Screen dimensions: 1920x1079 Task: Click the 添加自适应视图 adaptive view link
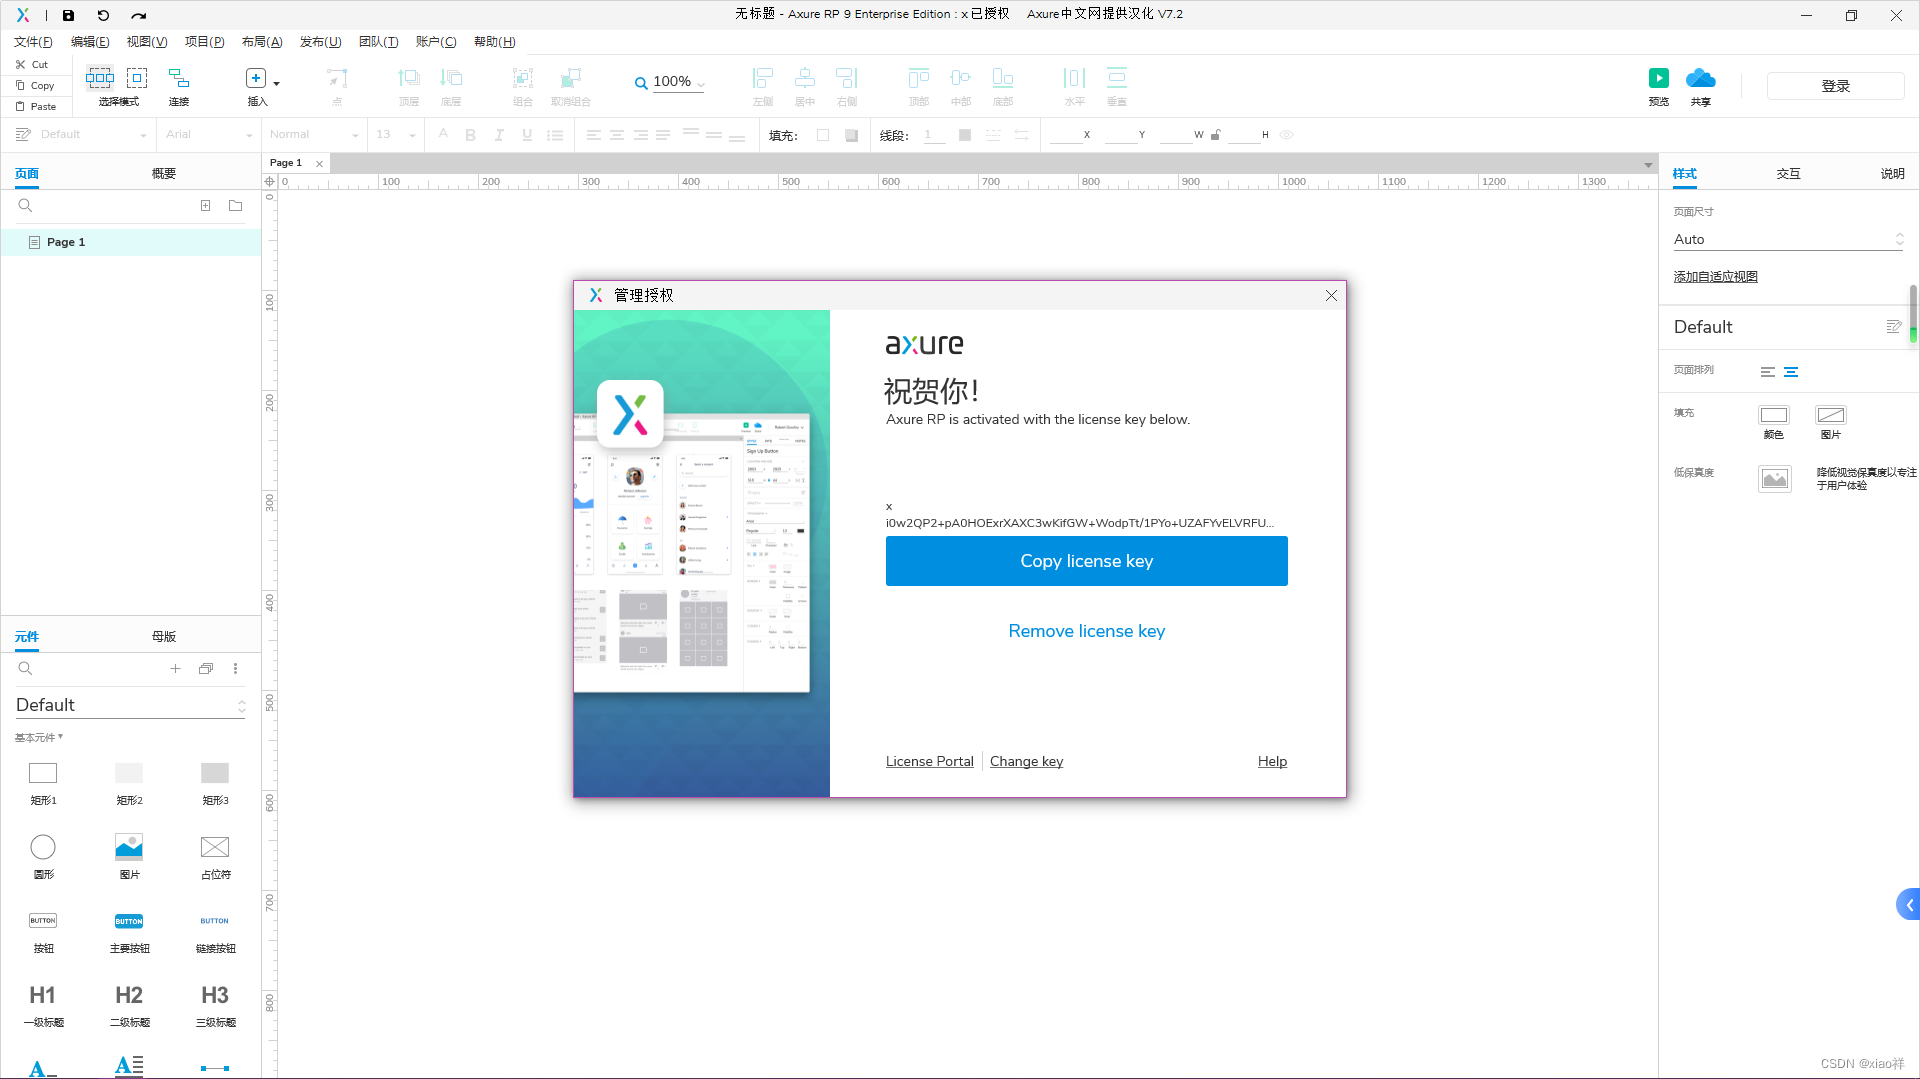point(1716,277)
